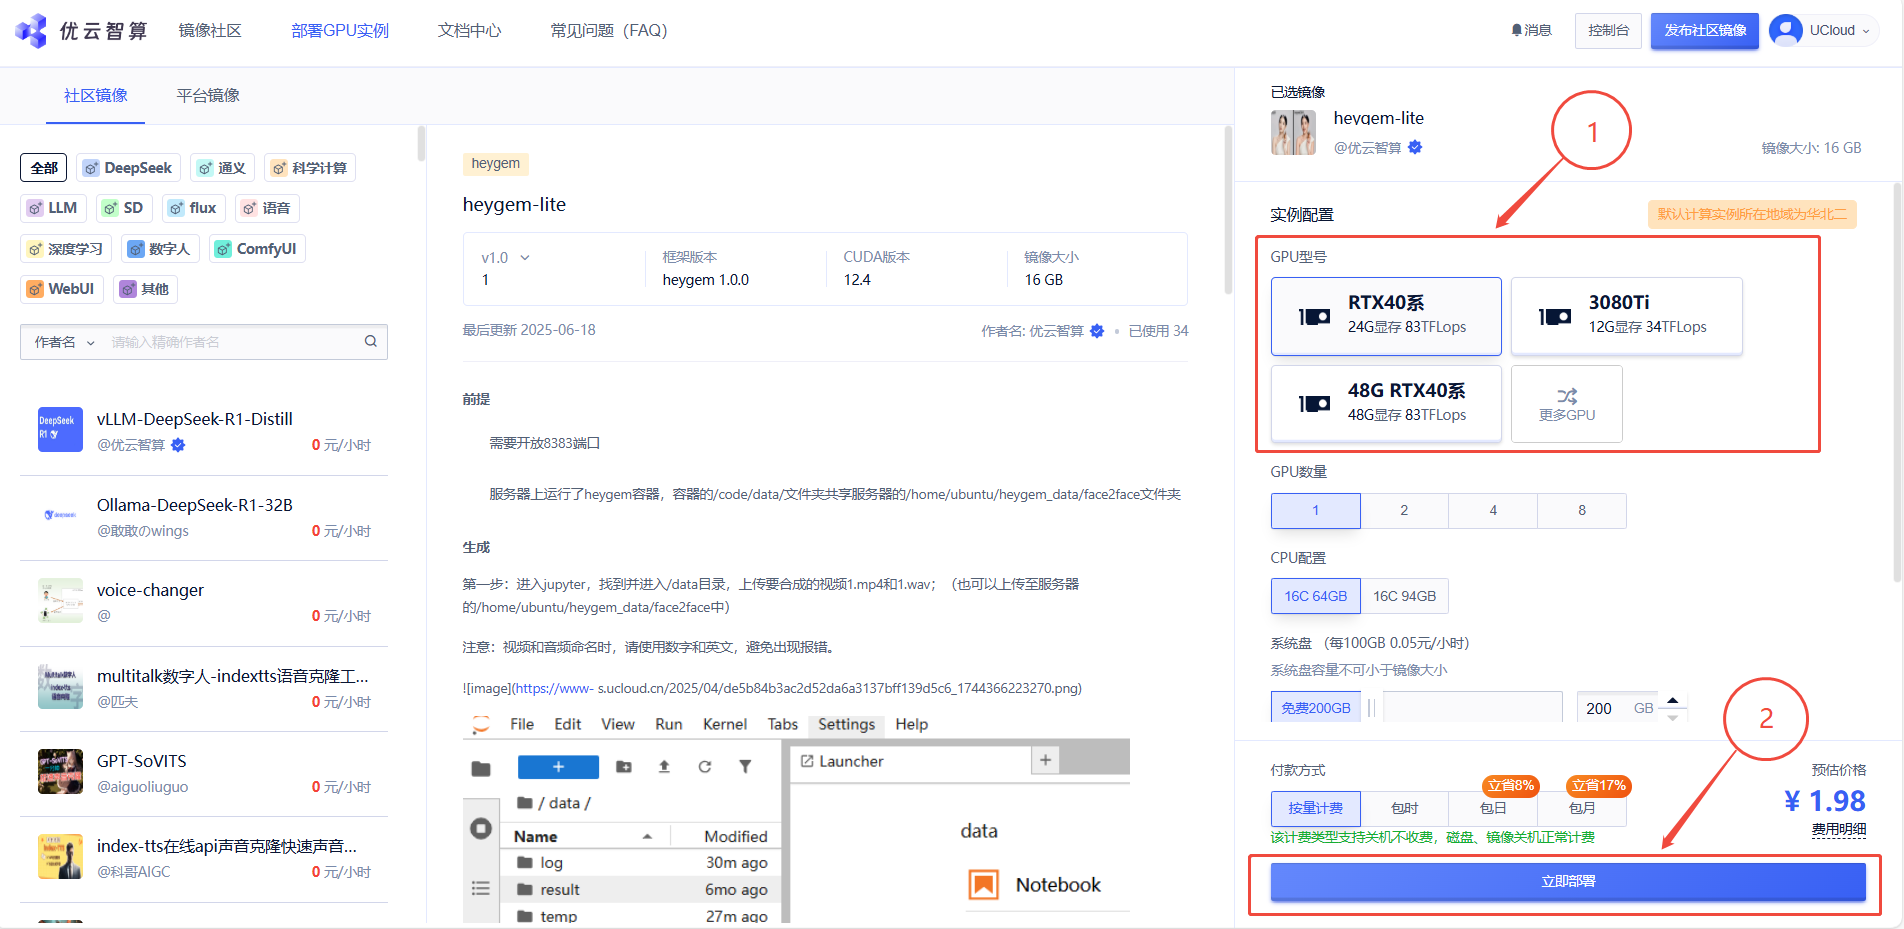Screen dimensions: 1904x929
Task: Filter by the WebUI tag
Action: point(61,289)
